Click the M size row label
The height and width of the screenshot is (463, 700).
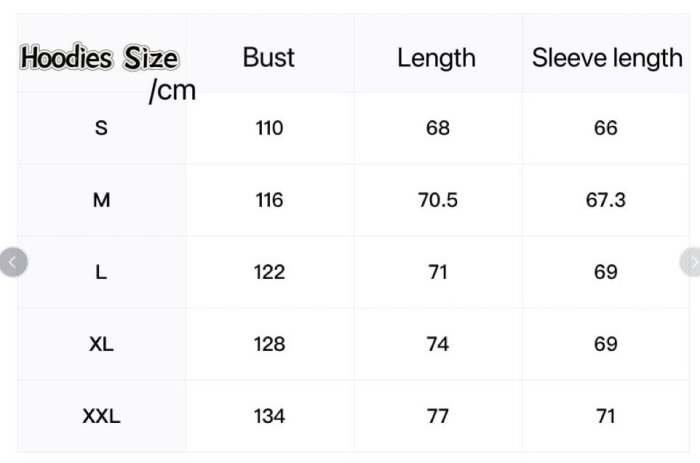pos(101,200)
